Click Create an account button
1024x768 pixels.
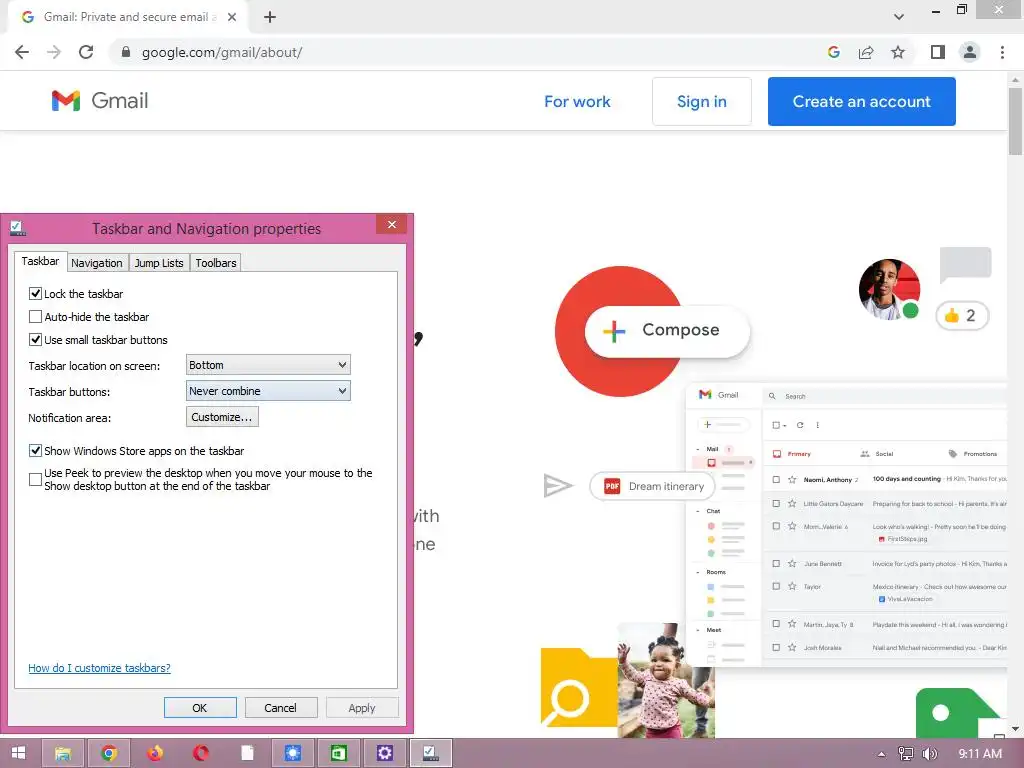click(861, 101)
